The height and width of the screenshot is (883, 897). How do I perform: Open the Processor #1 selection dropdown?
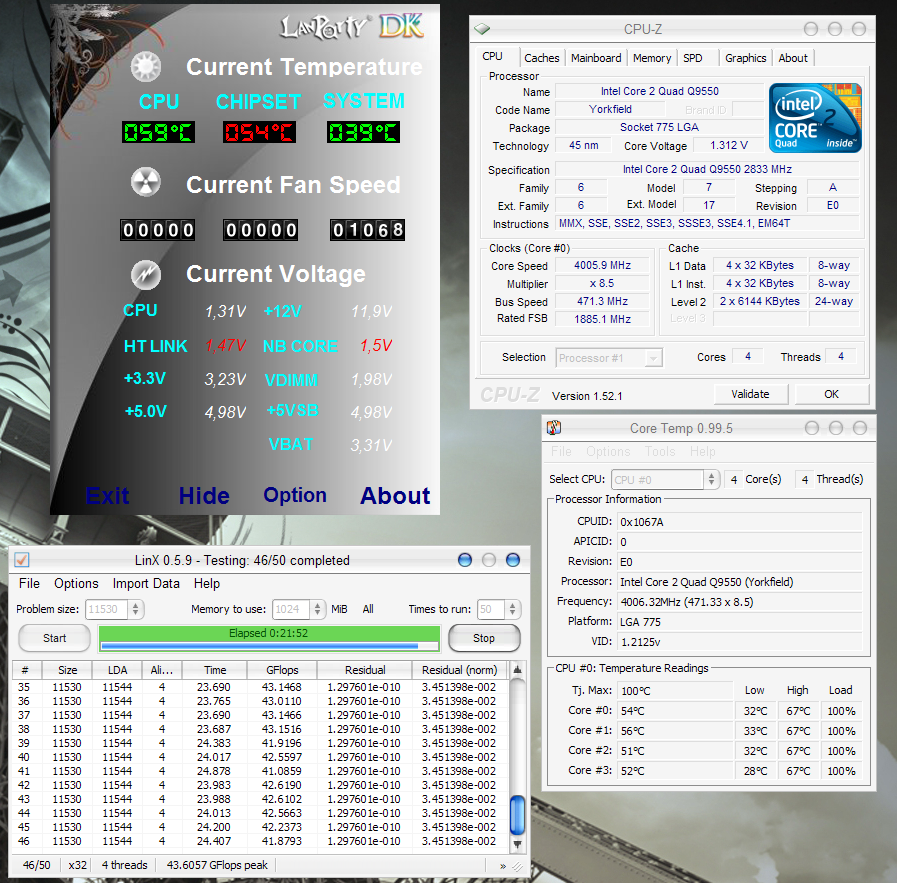pos(609,358)
